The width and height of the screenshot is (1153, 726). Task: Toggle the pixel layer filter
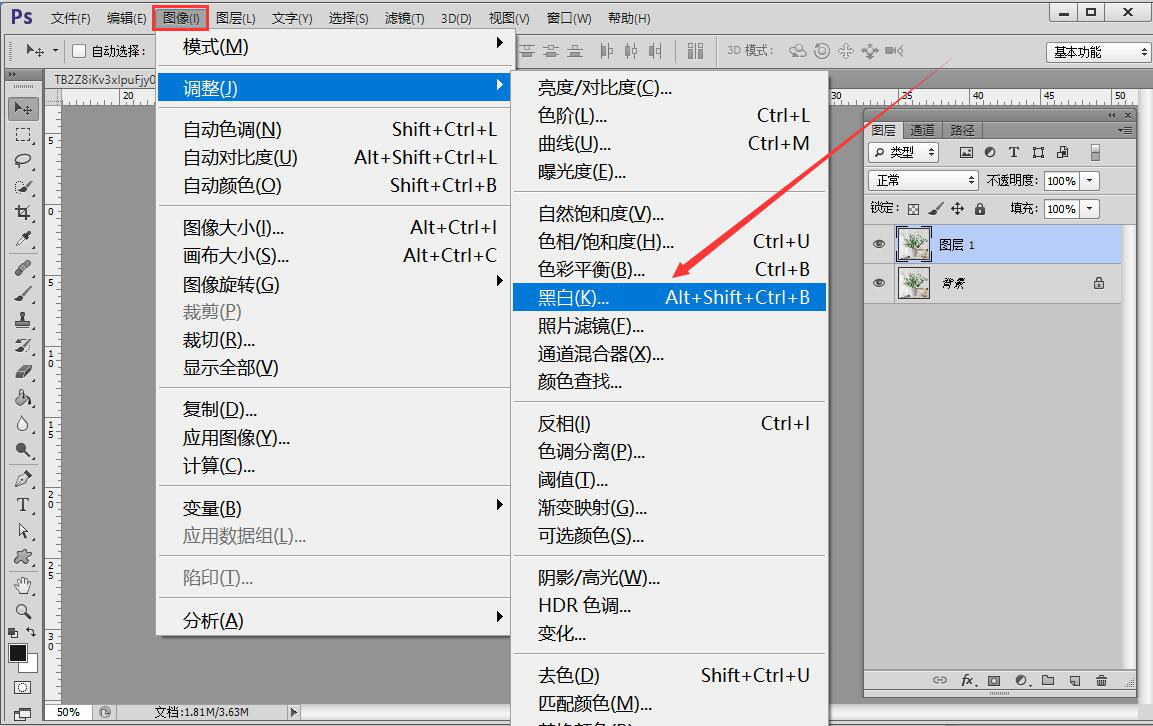966,152
